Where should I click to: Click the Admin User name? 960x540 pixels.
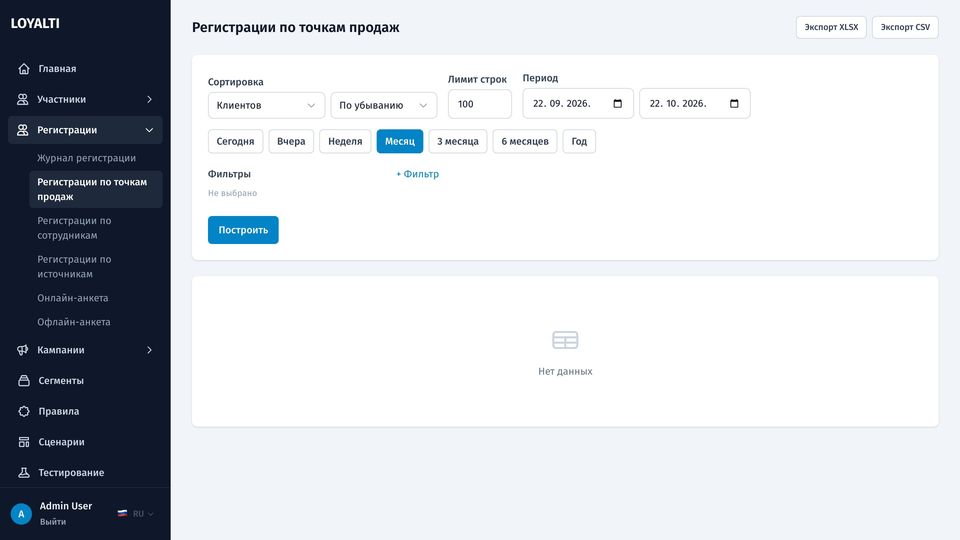pyautogui.click(x=66, y=506)
